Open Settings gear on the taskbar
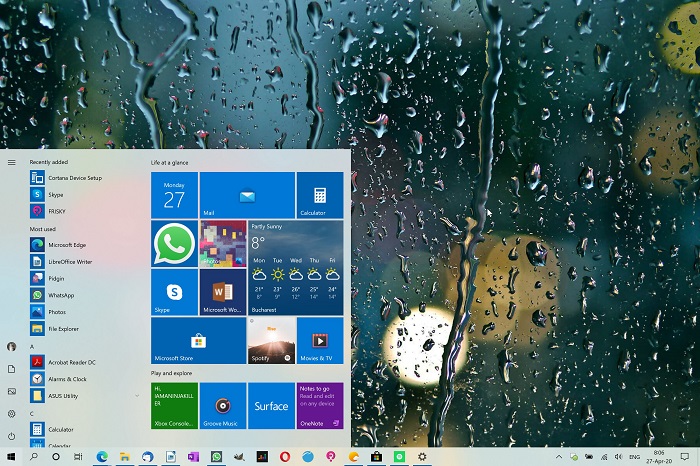The image size is (700, 466). click(422, 457)
